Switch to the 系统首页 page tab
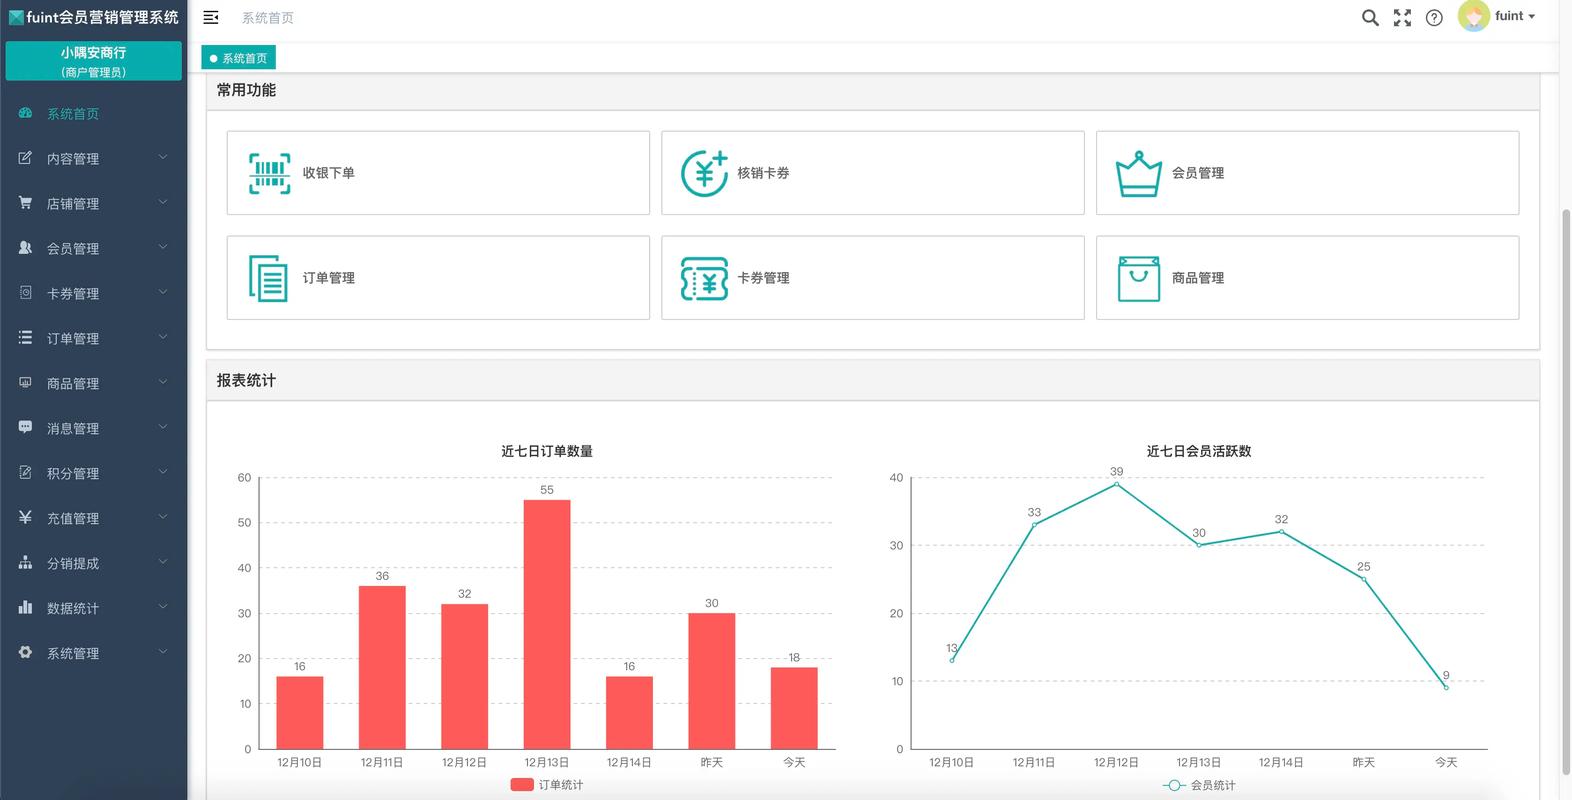Viewport: 1572px width, 800px height. [x=238, y=58]
